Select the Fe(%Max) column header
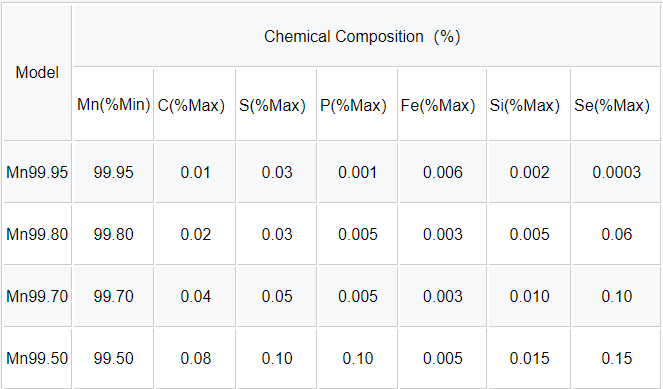Screen dimensions: 663x389 pyautogui.click(x=443, y=104)
